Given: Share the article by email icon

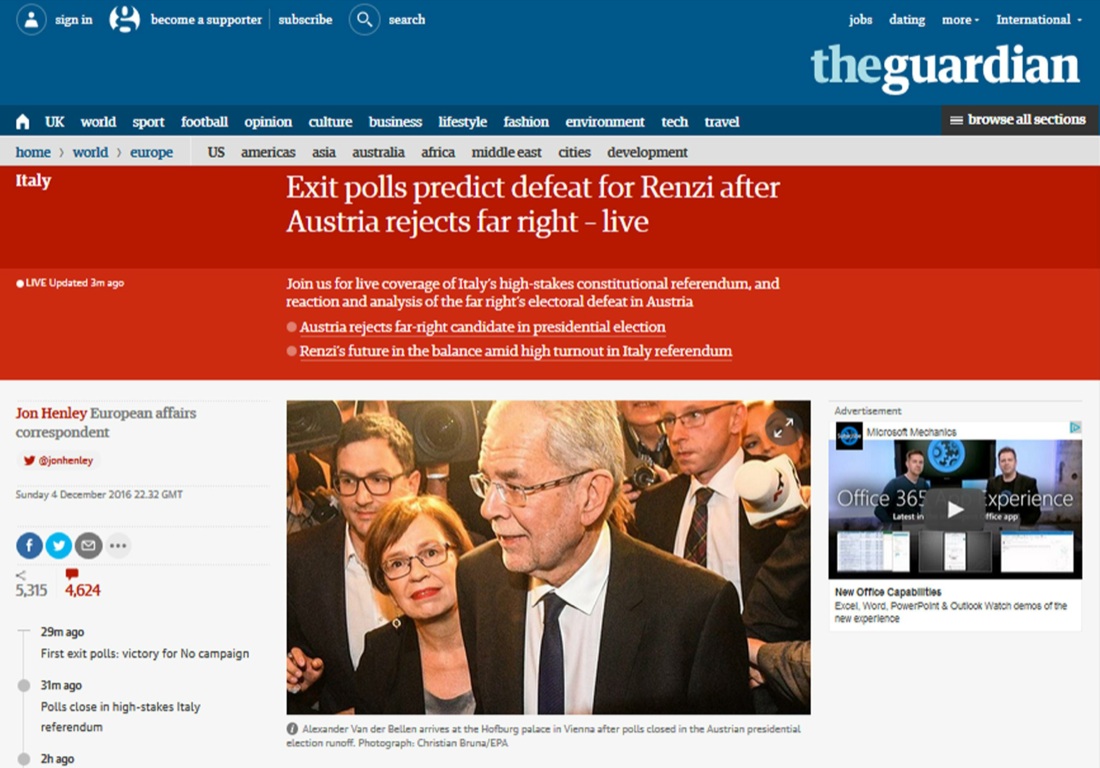Looking at the screenshot, I should [x=88, y=545].
